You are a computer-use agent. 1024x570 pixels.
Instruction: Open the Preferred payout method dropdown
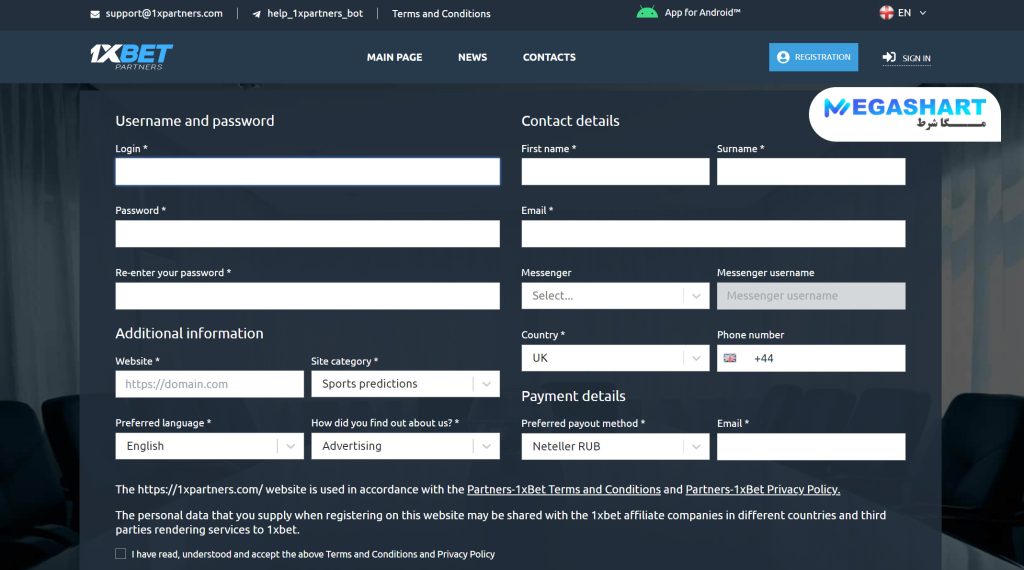tap(615, 446)
